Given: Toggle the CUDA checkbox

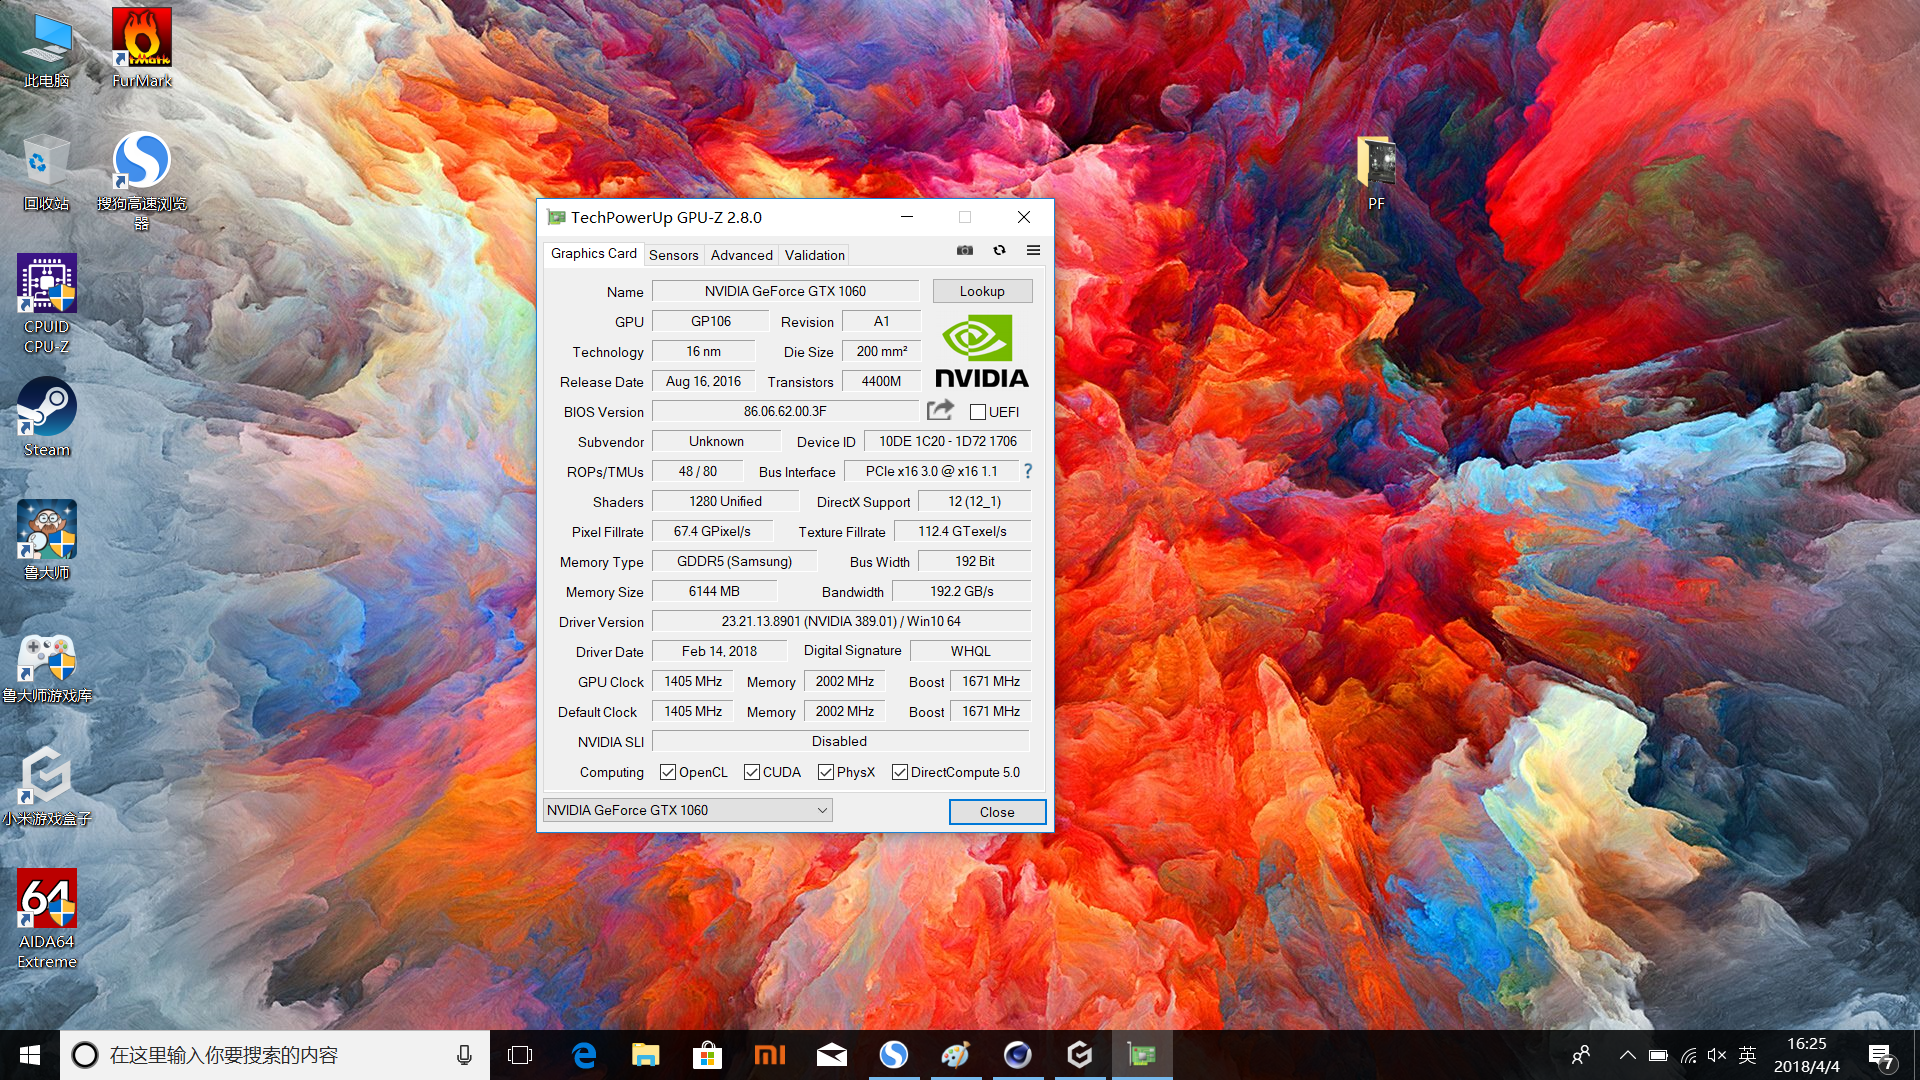Looking at the screenshot, I should pyautogui.click(x=752, y=772).
